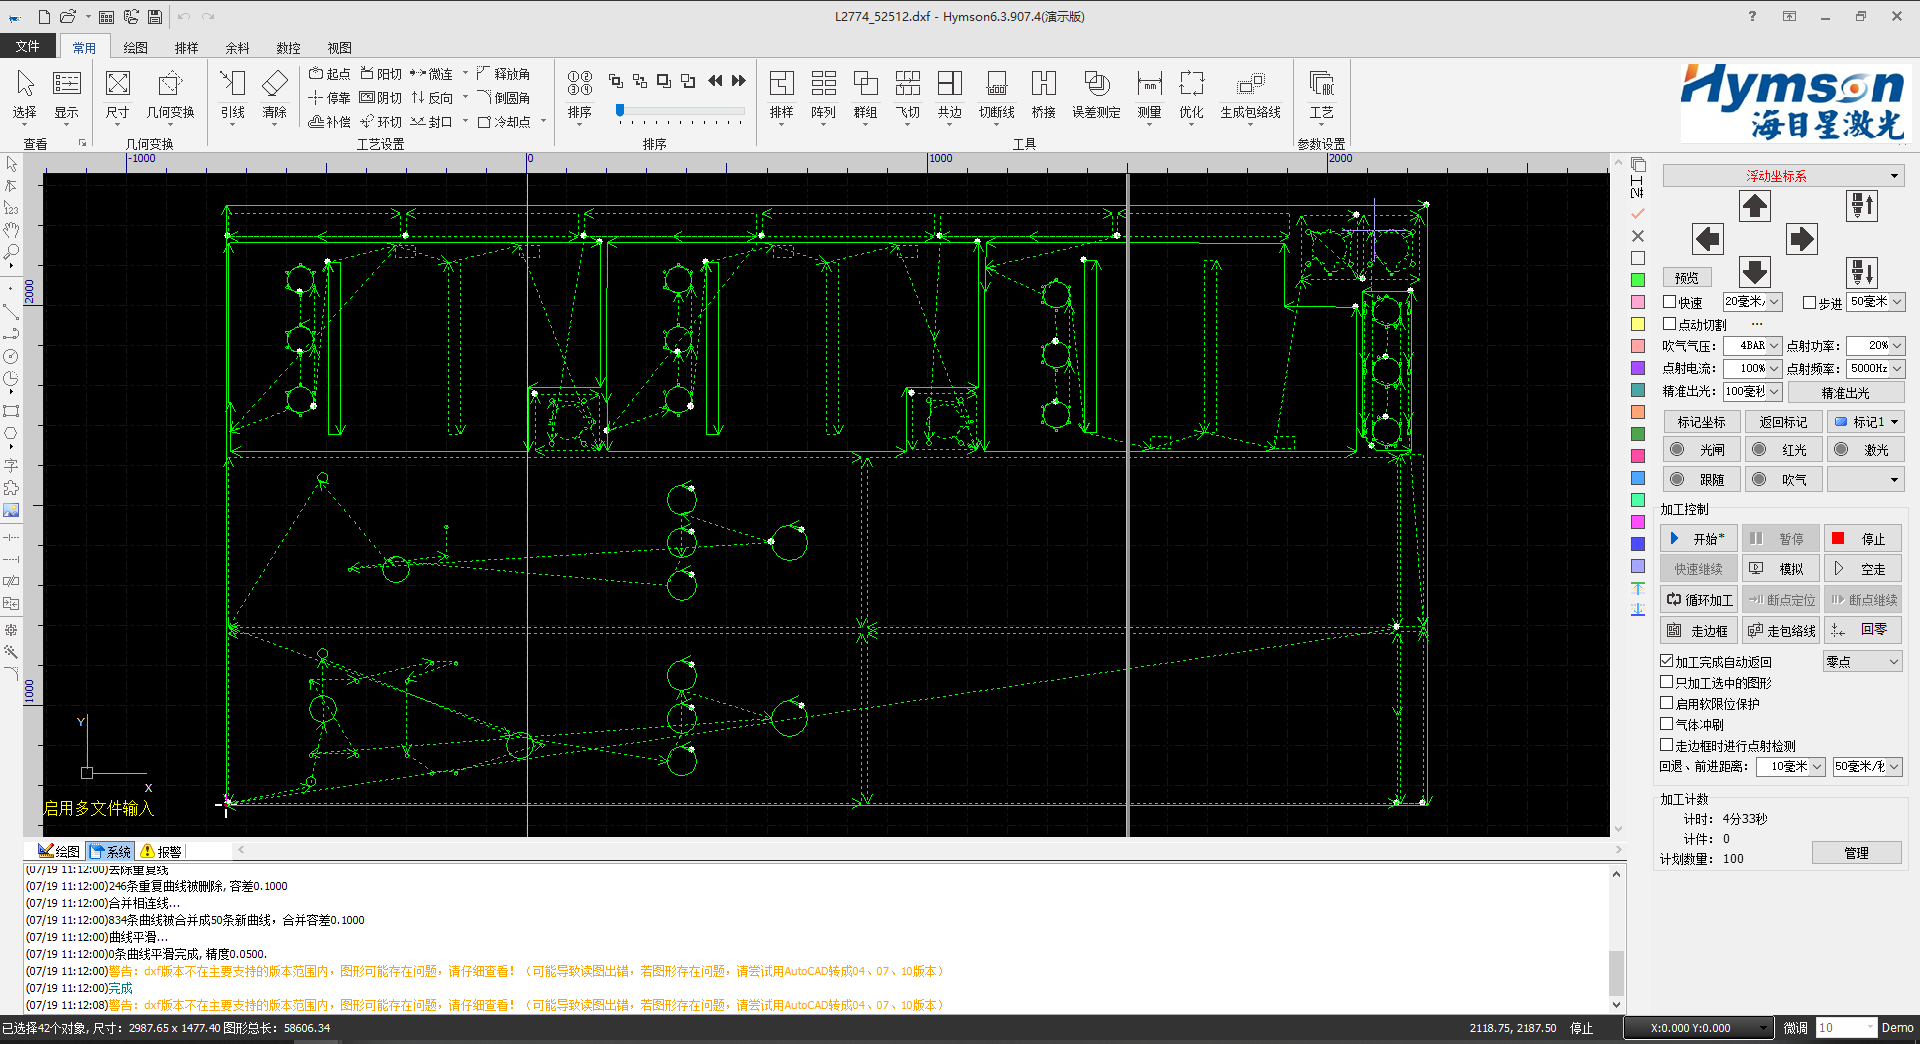Enable the 快速 (fast) checkbox

point(1669,302)
